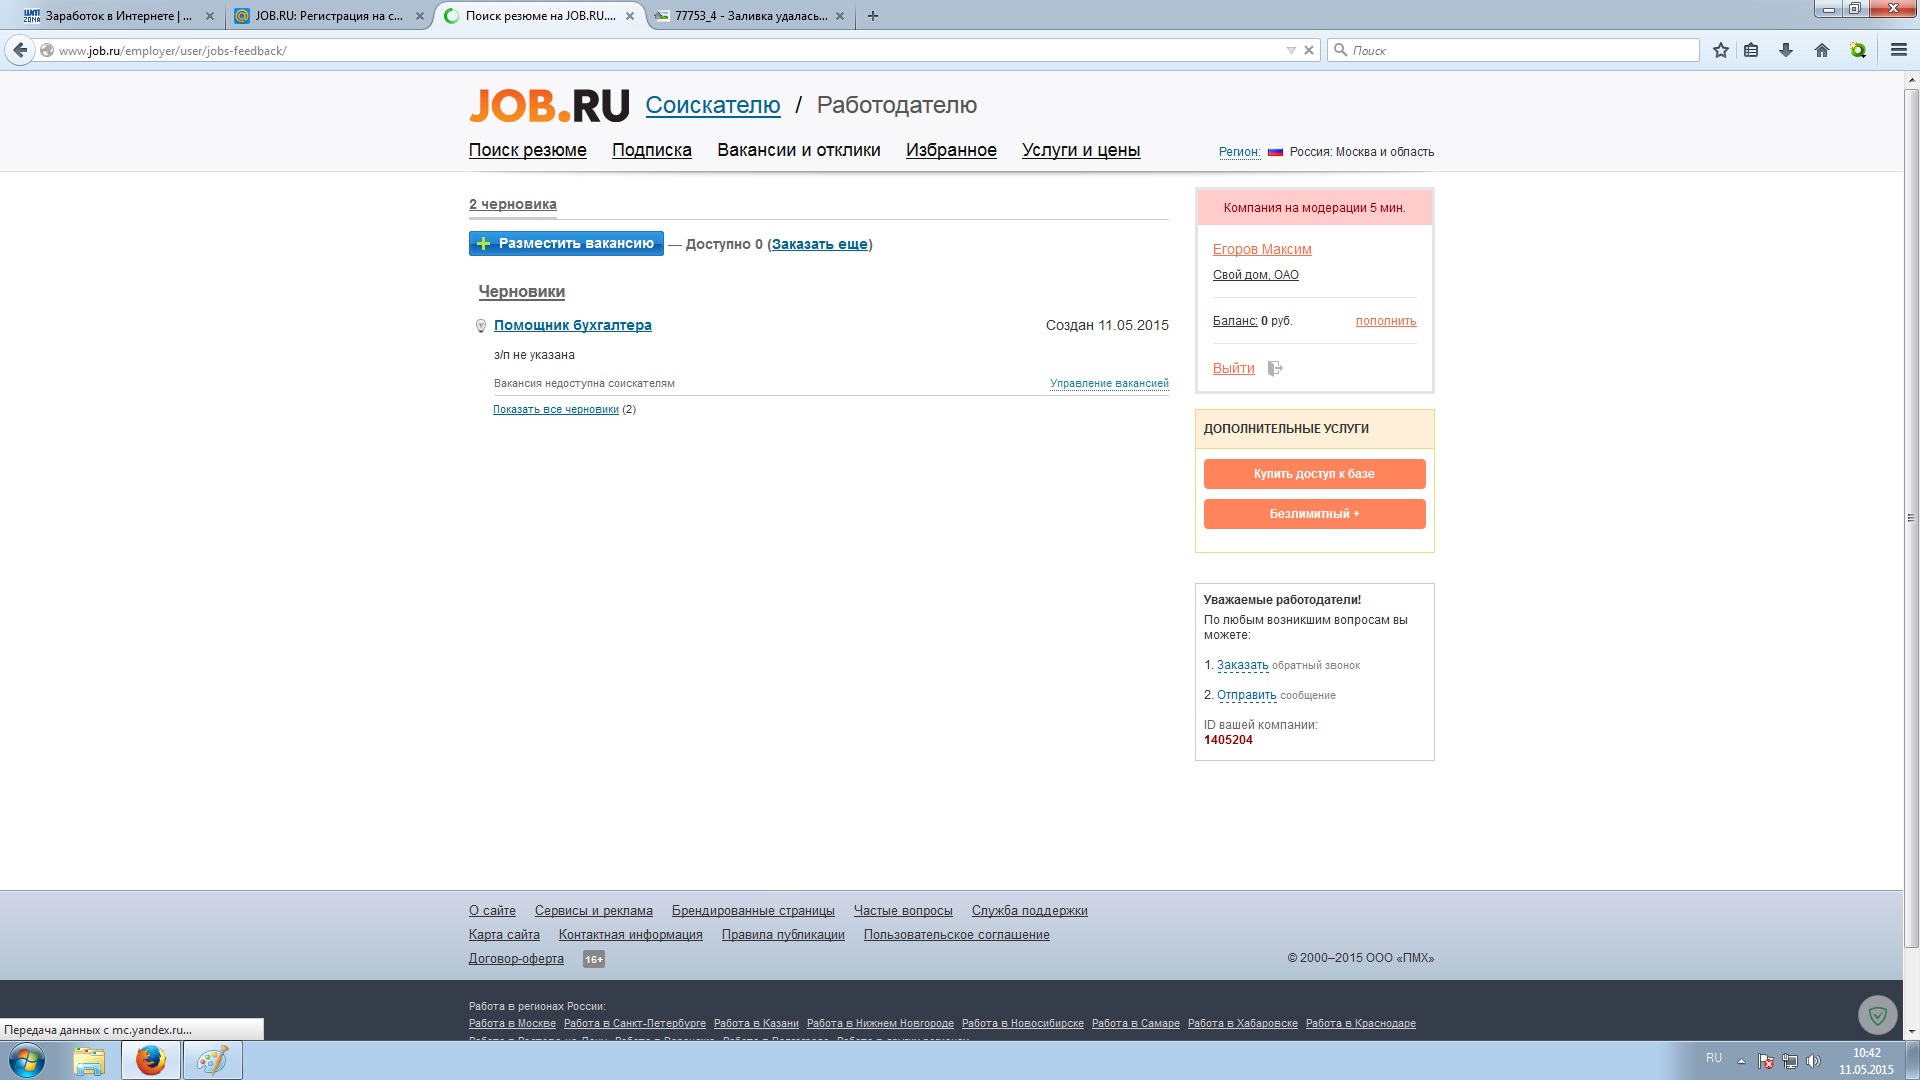This screenshot has width=1920, height=1080.
Task: Open the downloads arrow icon
Action: tap(1786, 50)
